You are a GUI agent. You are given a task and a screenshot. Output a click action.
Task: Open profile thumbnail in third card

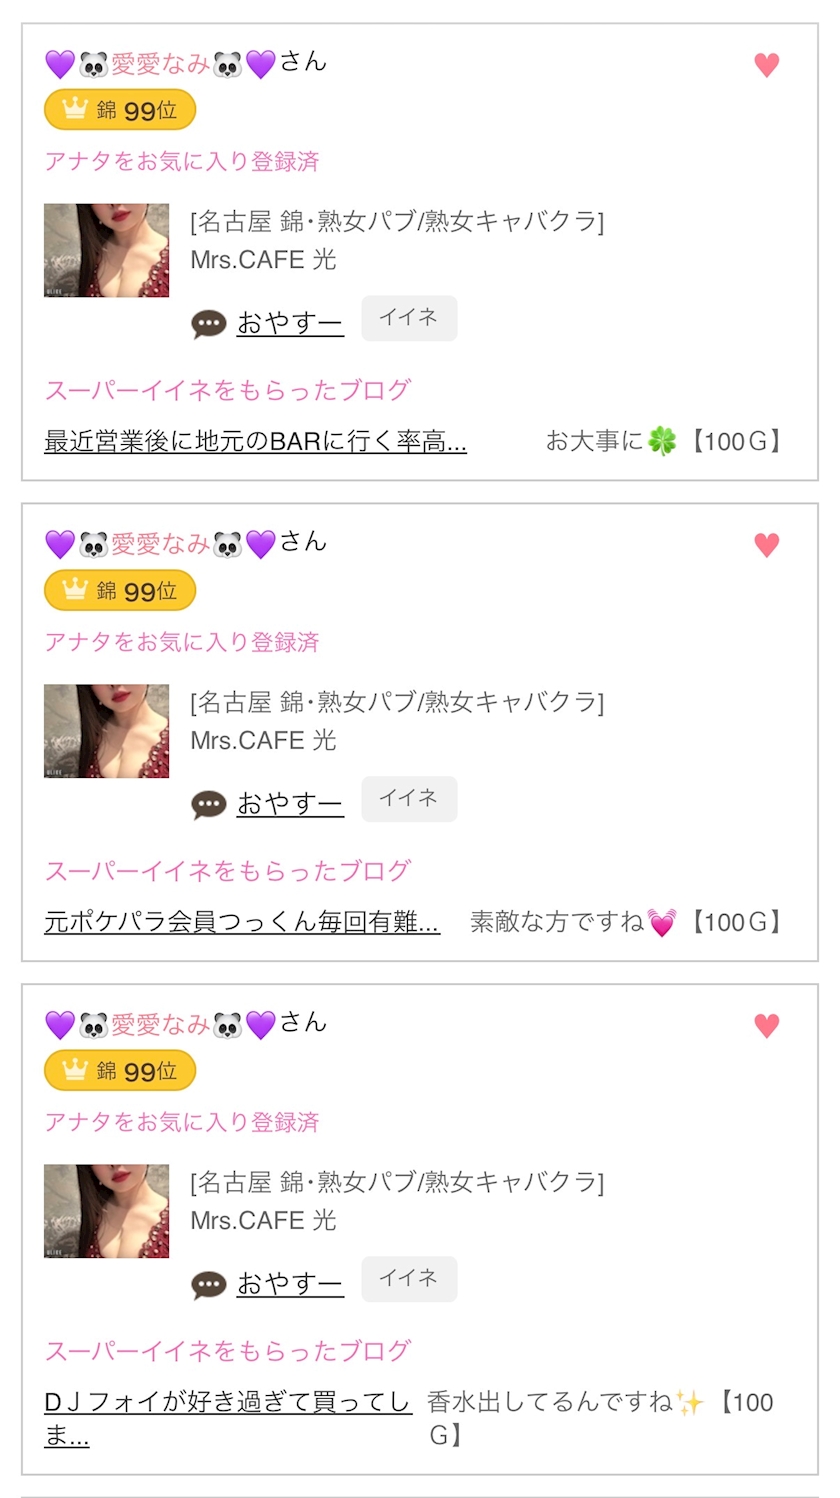pyautogui.click(x=107, y=1211)
